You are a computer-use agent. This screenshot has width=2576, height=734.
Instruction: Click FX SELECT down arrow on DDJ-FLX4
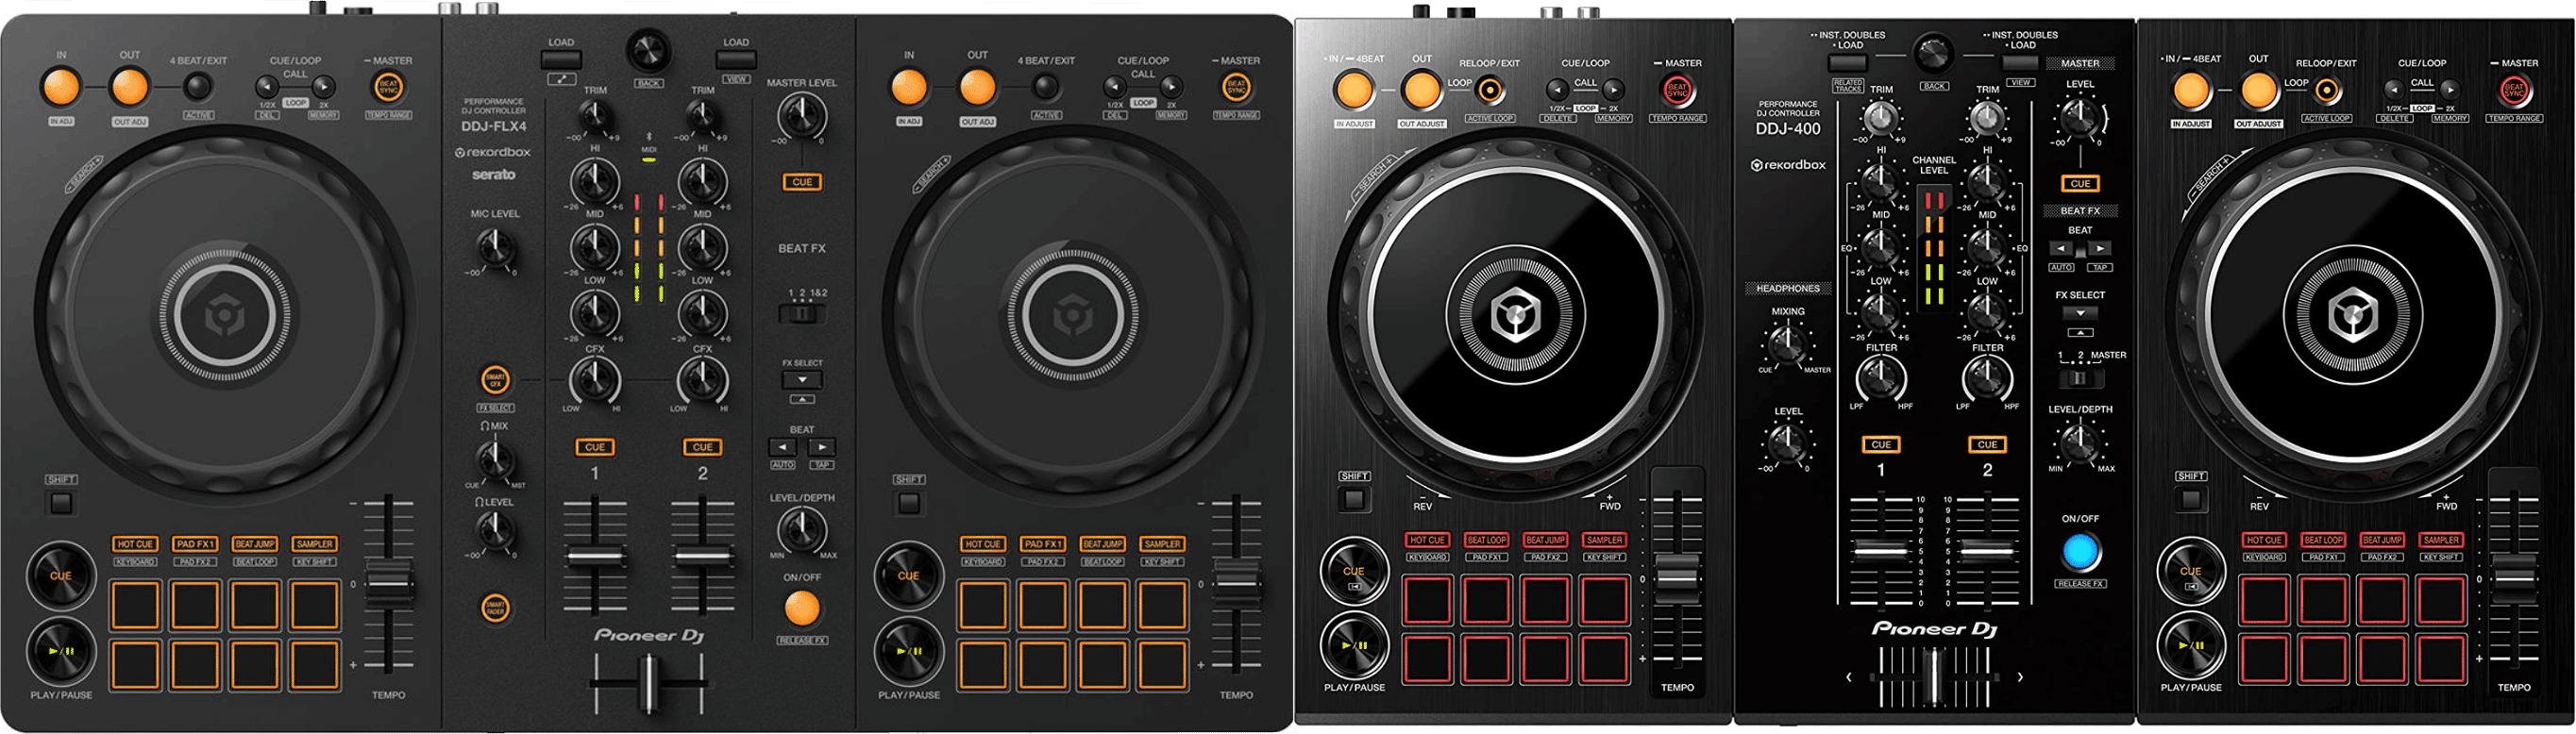coord(802,380)
